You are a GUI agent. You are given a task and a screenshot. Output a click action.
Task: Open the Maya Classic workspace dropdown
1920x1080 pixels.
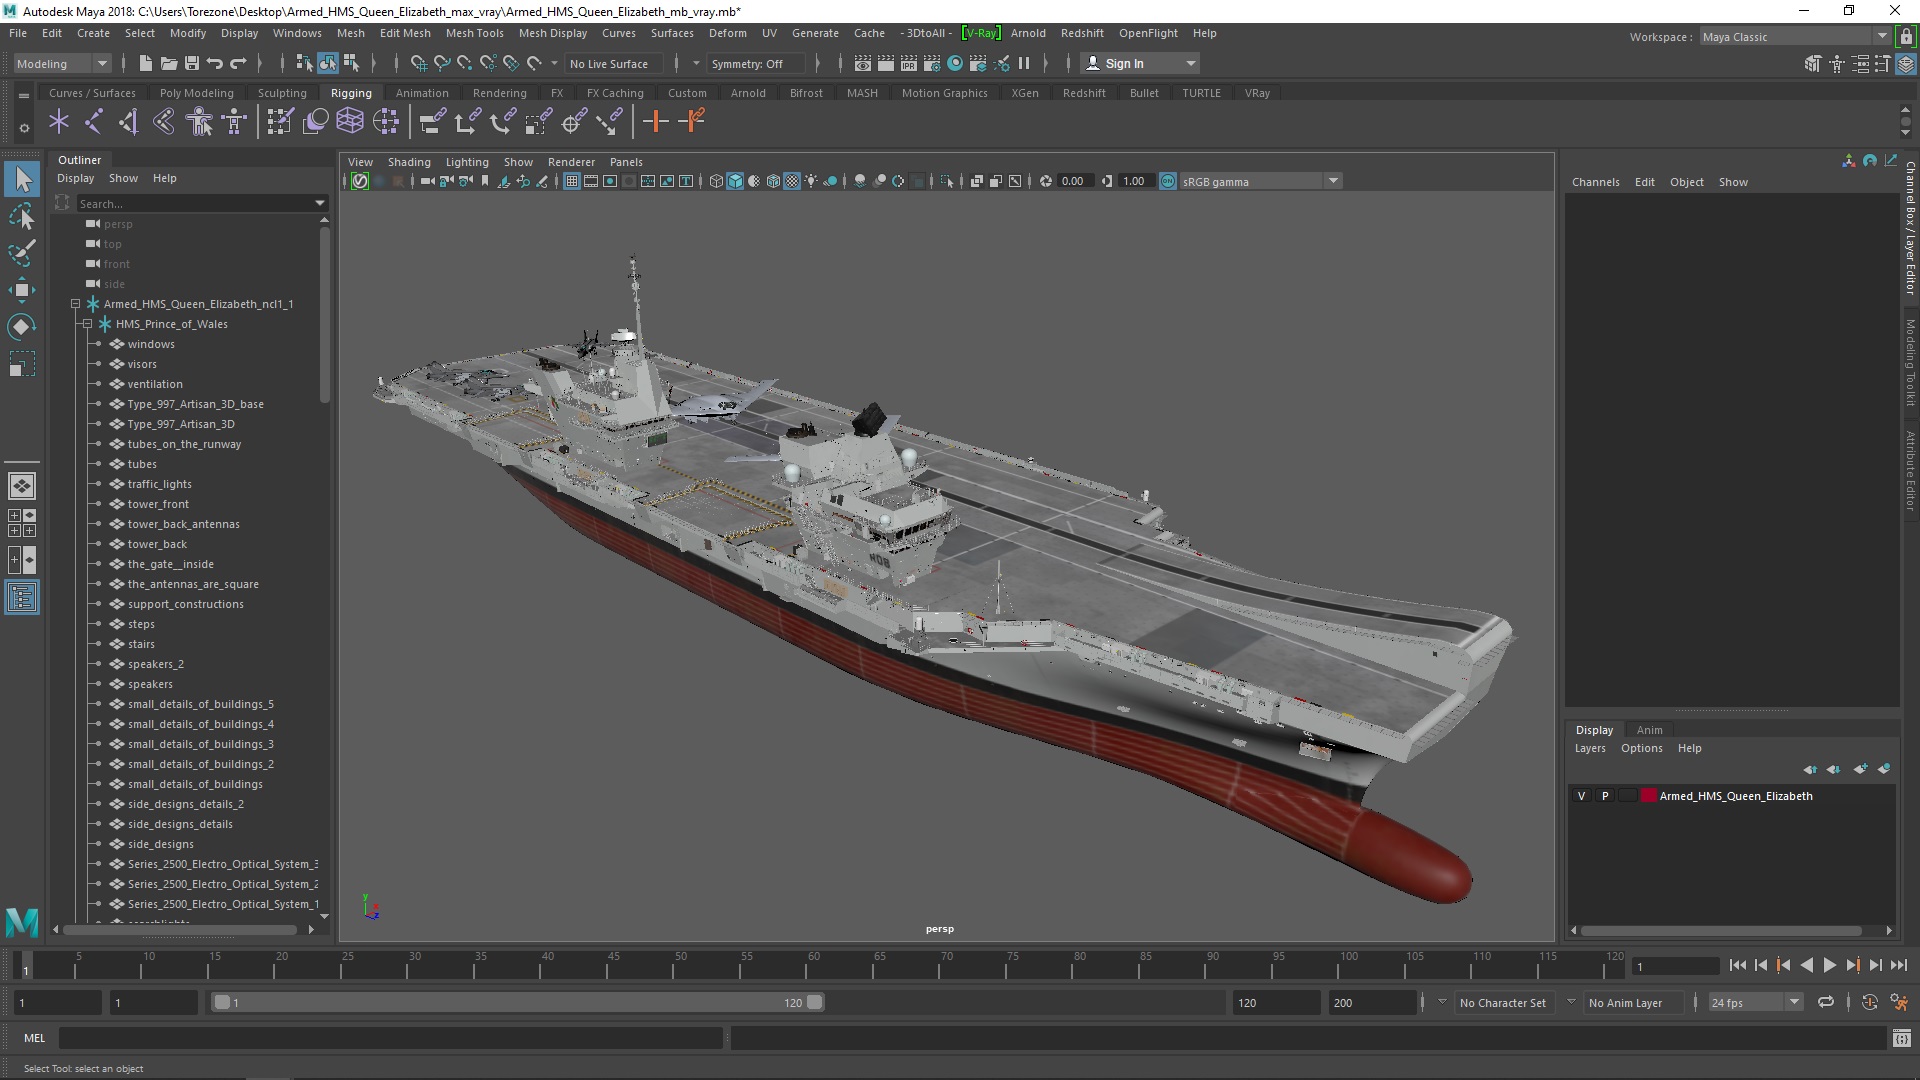pos(1795,37)
